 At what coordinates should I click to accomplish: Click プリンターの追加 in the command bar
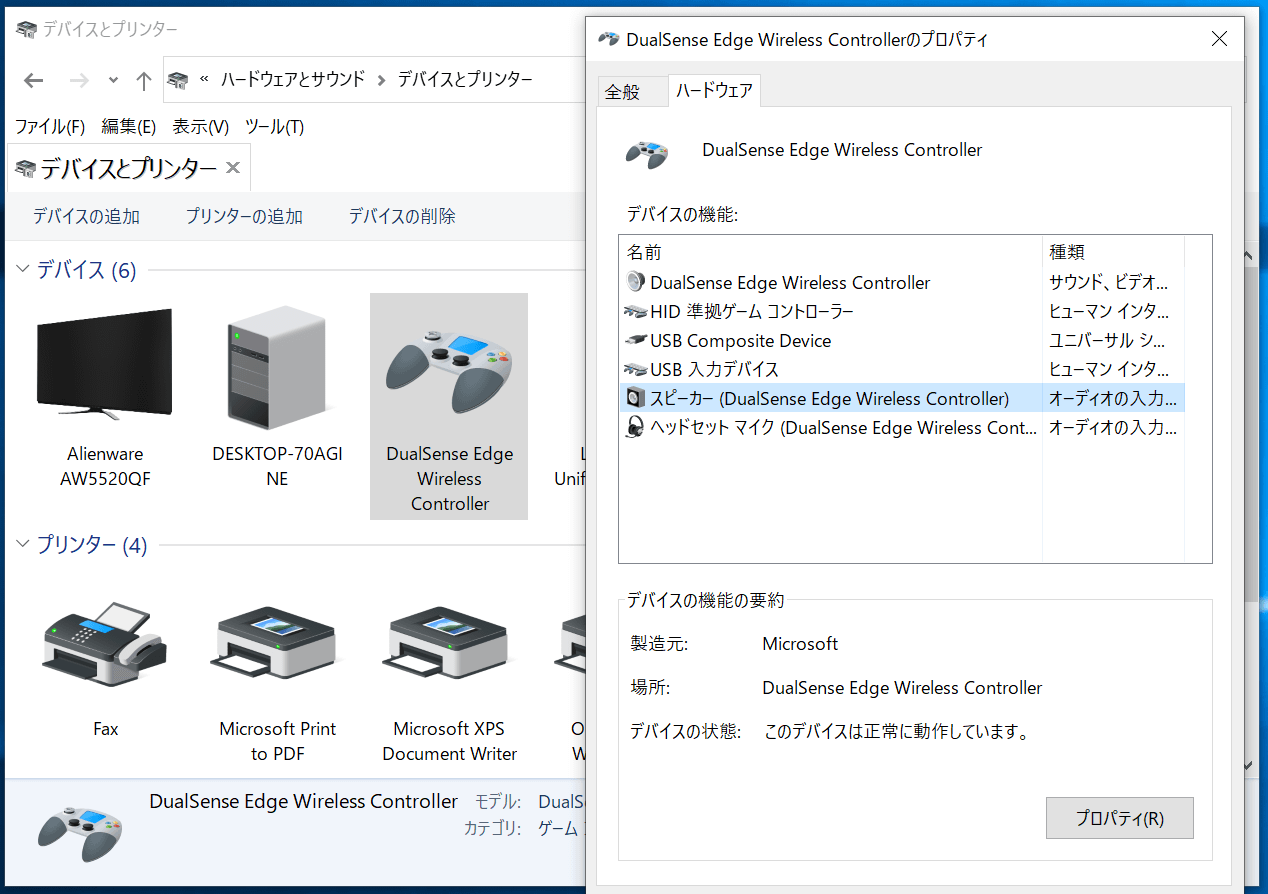click(244, 217)
